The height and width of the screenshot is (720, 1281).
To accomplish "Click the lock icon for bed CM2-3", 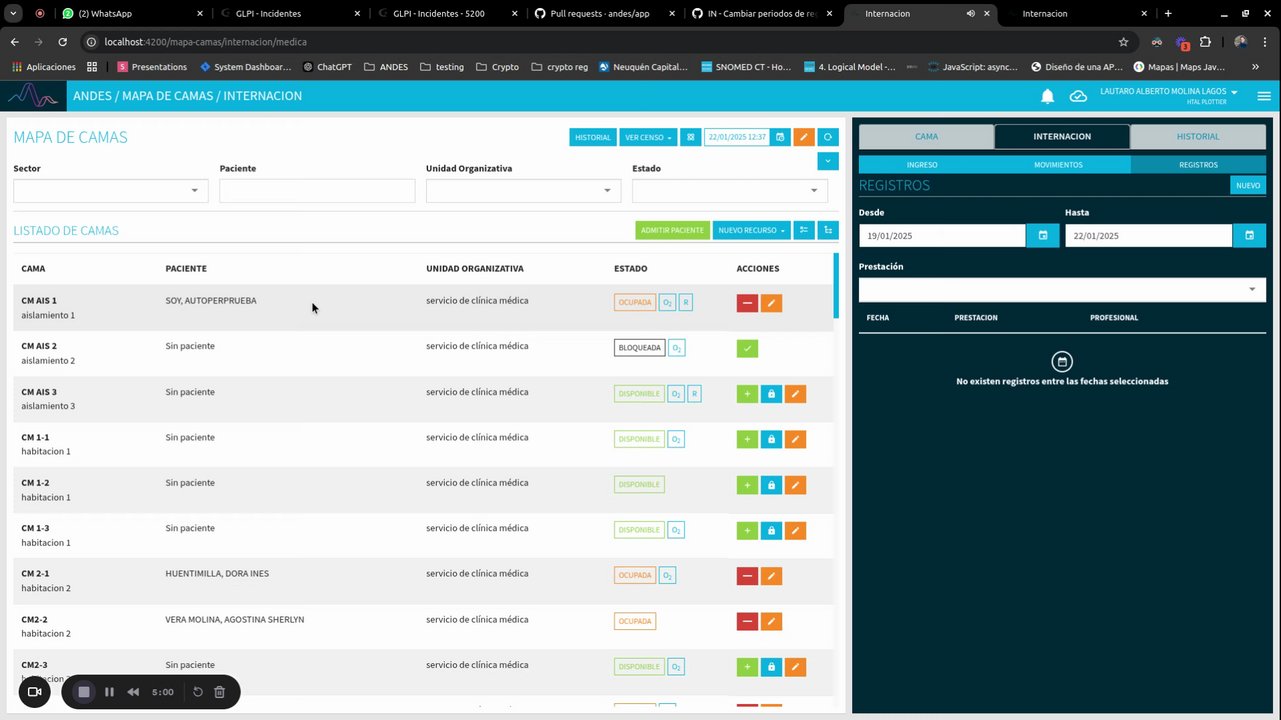I will 771,667.
